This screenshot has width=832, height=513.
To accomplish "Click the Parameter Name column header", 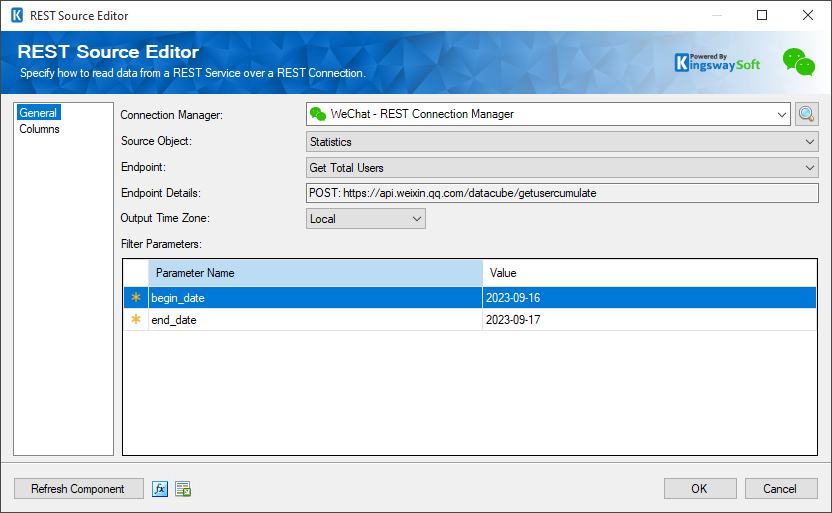I will click(315, 273).
